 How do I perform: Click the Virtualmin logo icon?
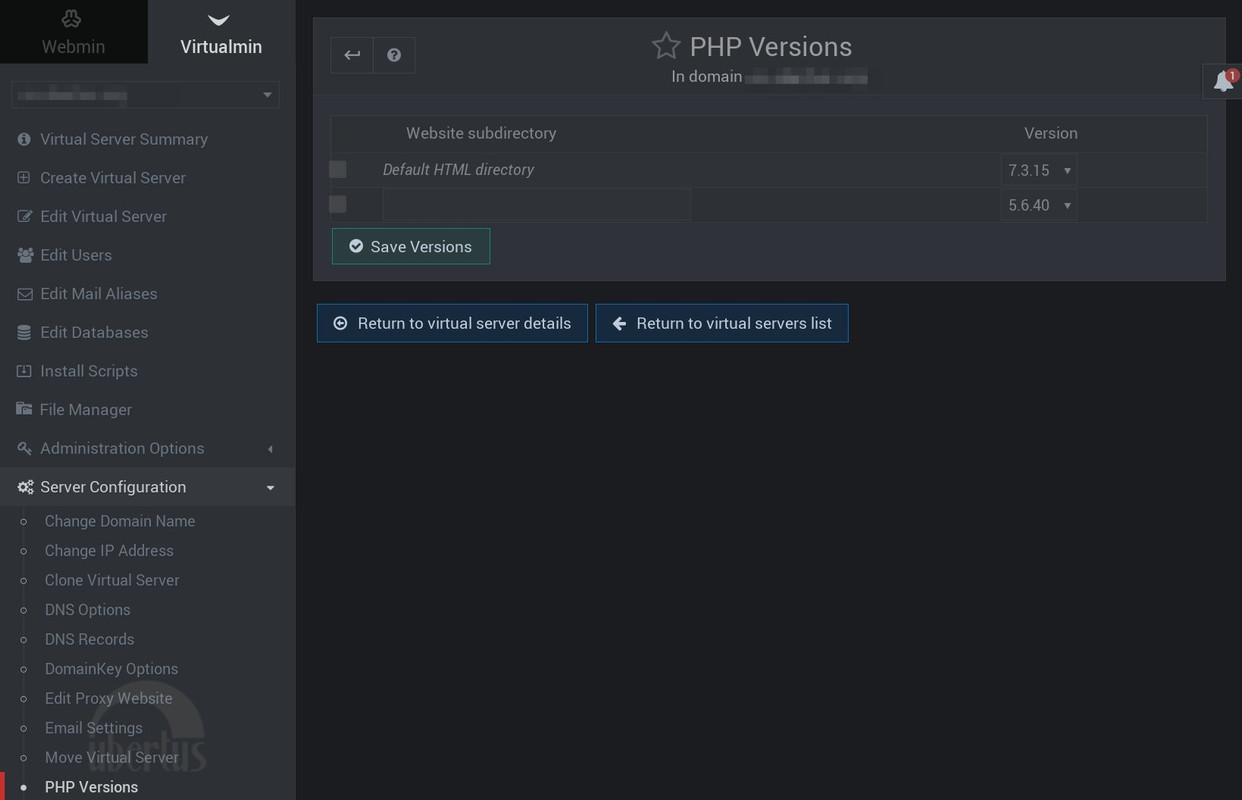click(x=219, y=20)
